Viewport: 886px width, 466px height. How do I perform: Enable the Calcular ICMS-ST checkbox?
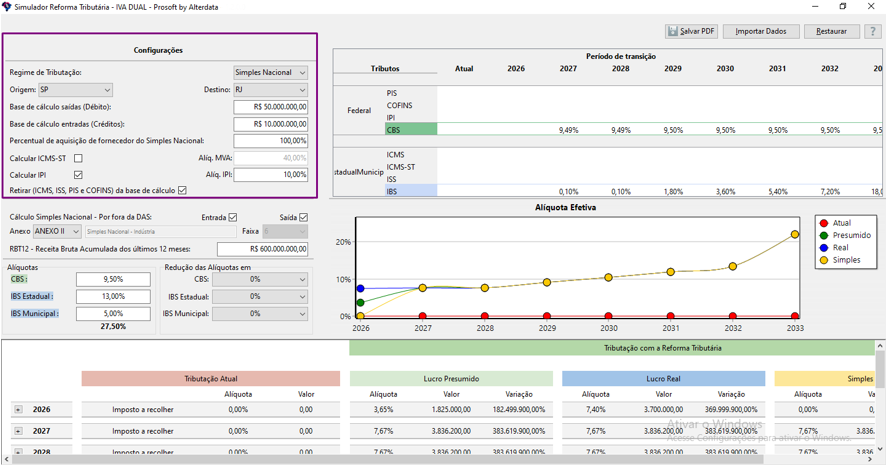point(78,158)
